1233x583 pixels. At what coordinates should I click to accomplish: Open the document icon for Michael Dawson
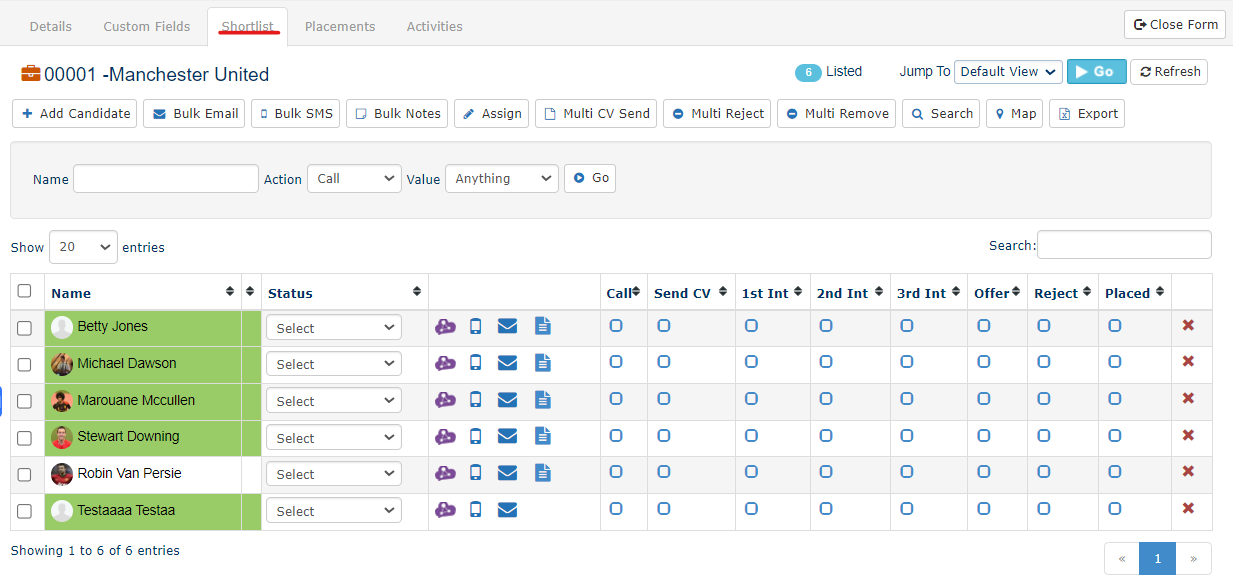tap(542, 363)
